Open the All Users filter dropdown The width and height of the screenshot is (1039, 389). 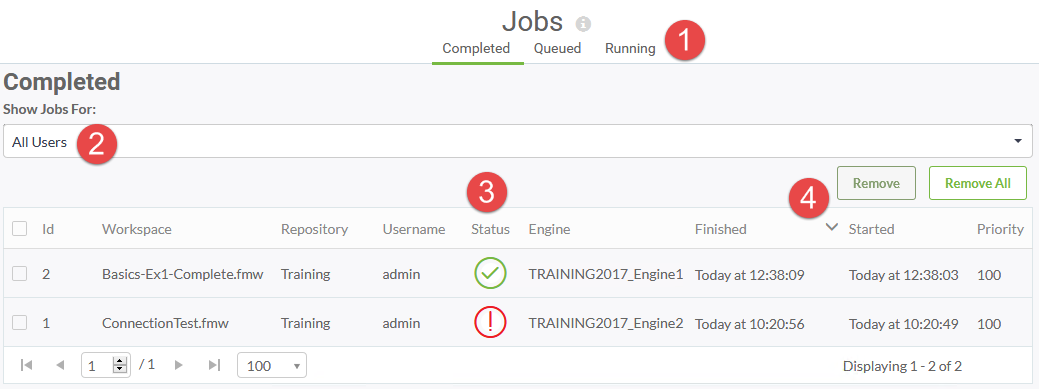coord(518,141)
